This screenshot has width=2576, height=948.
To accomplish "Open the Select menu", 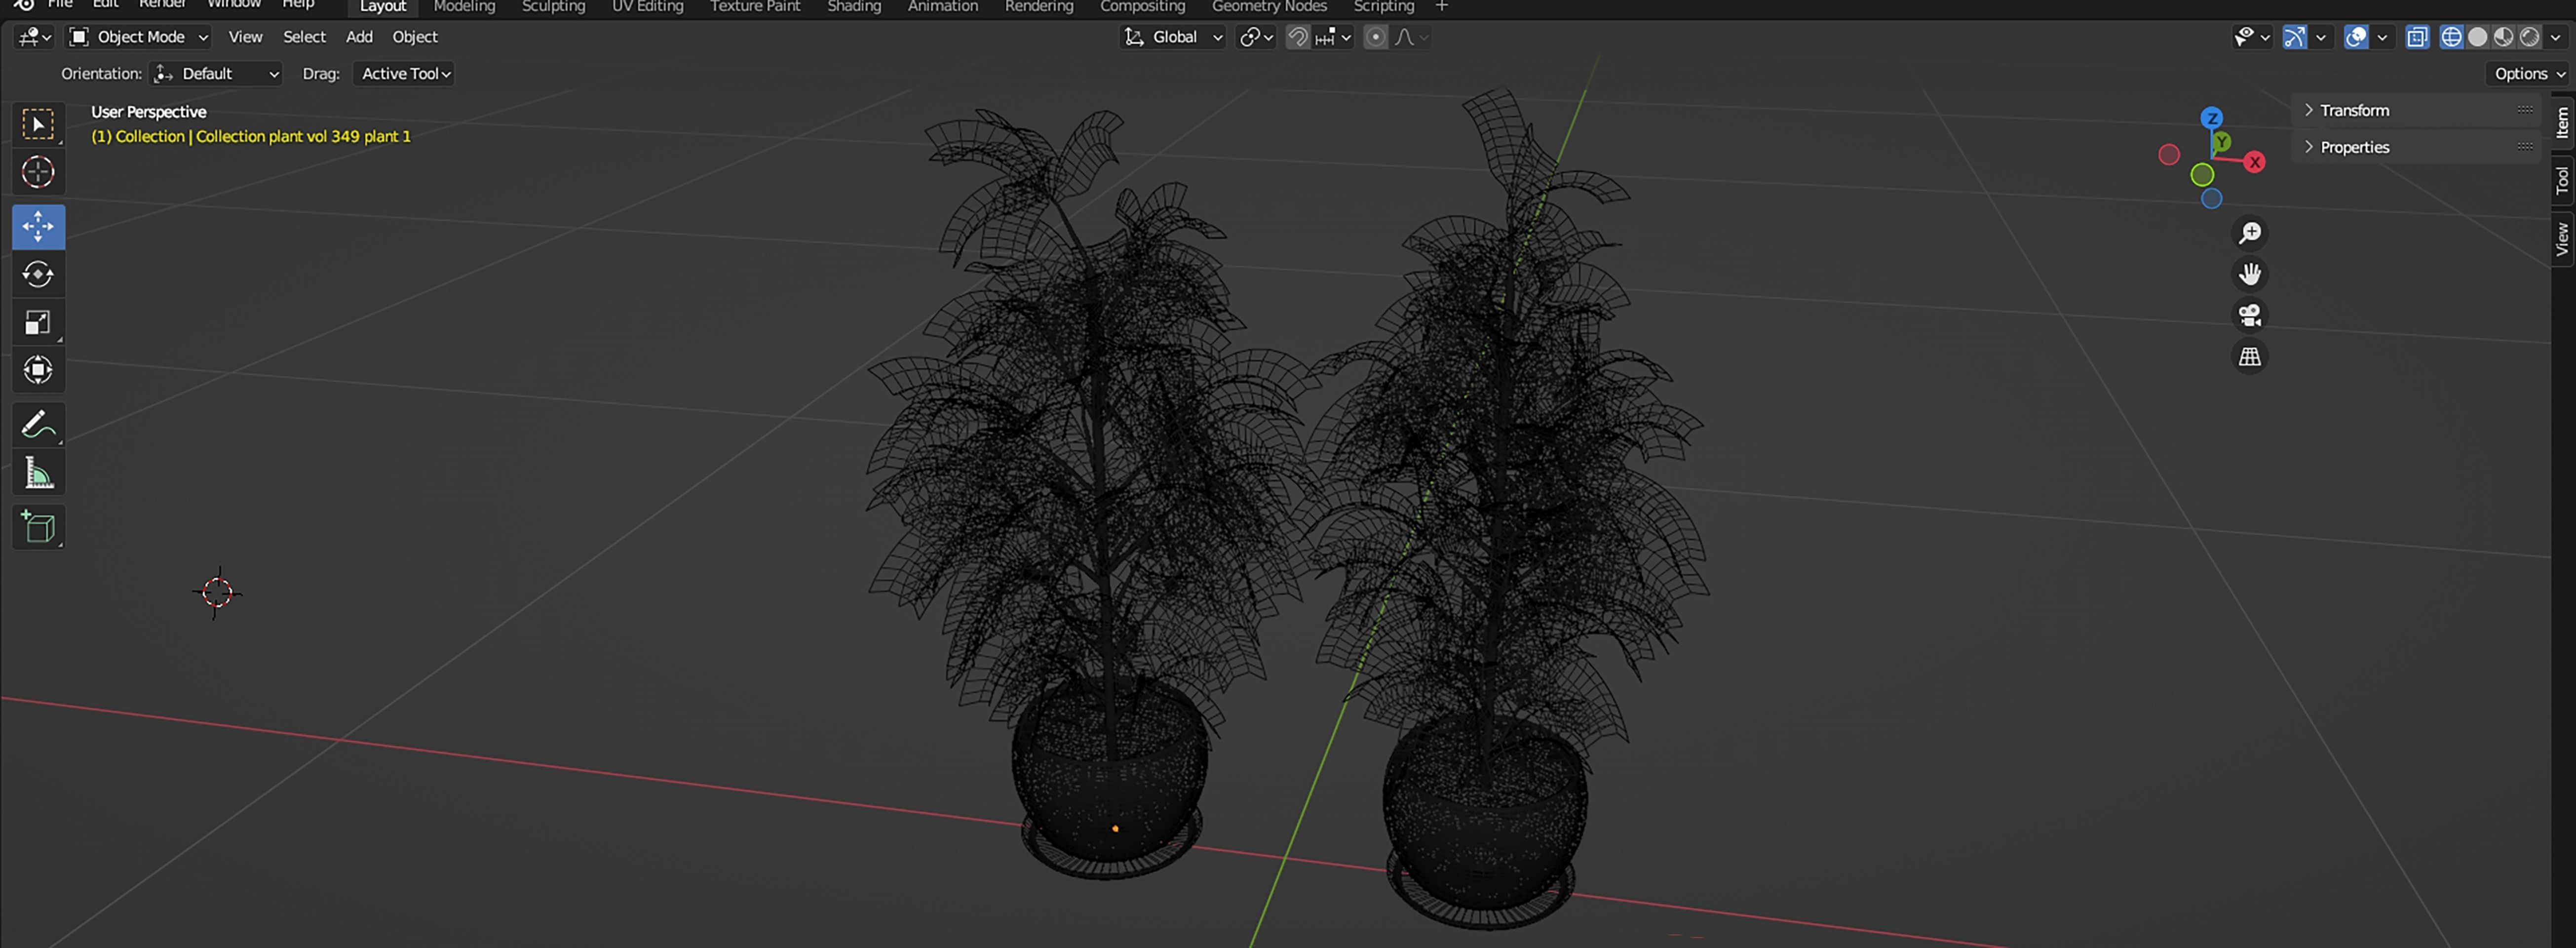I will 304,37.
